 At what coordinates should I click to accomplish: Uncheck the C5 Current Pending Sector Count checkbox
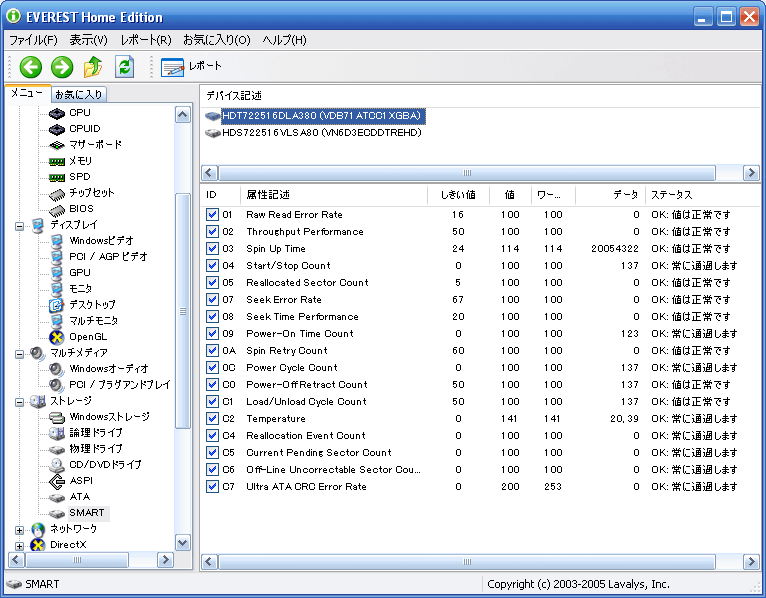click(213, 452)
